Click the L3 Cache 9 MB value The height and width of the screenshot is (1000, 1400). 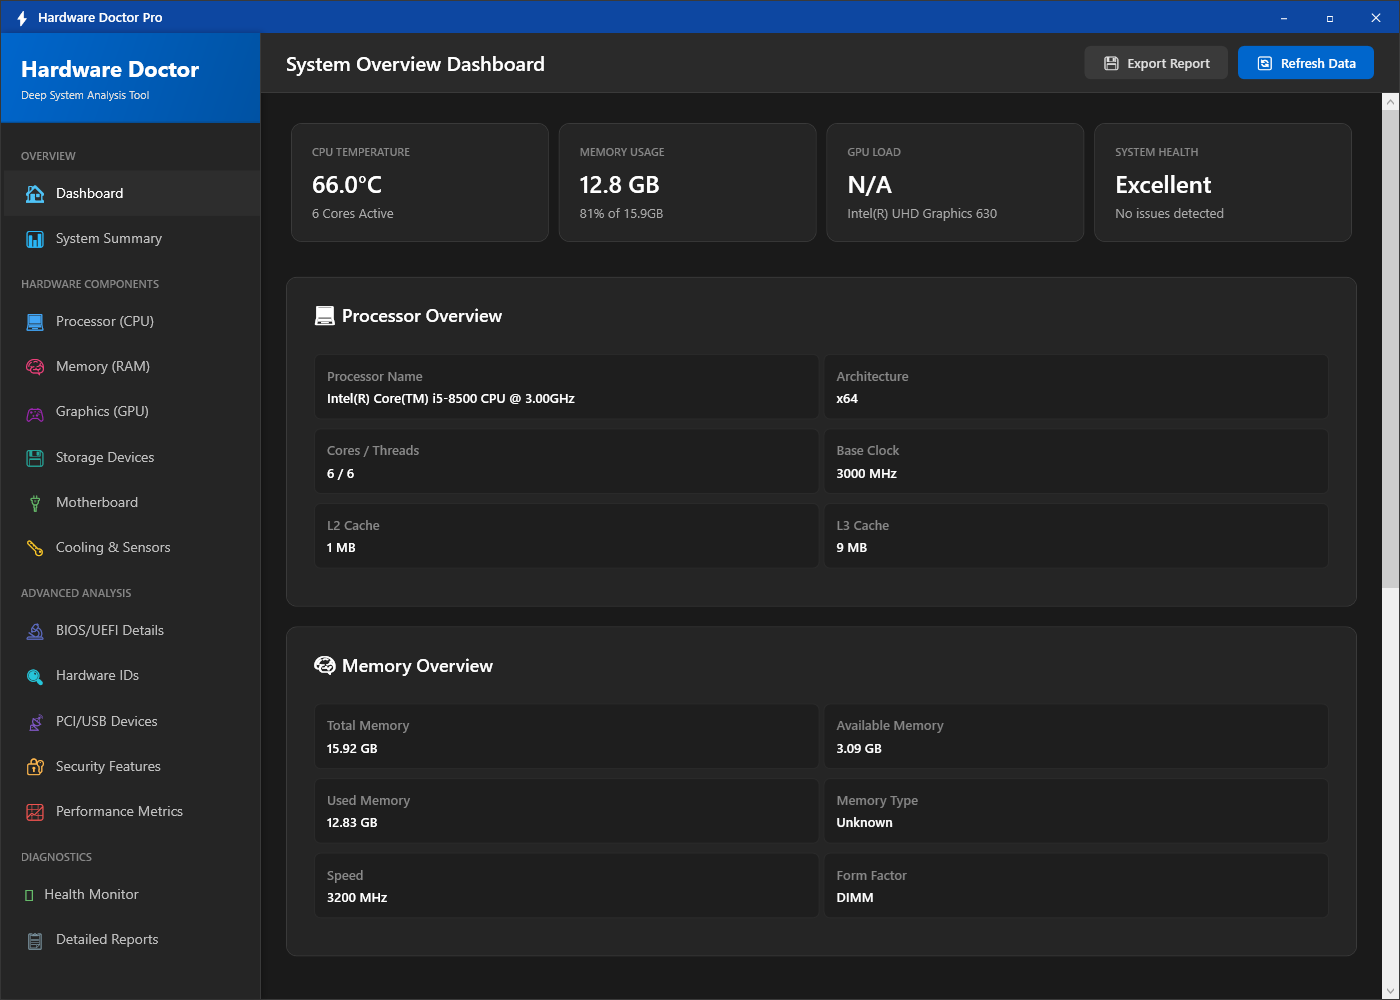pyautogui.click(x=852, y=548)
